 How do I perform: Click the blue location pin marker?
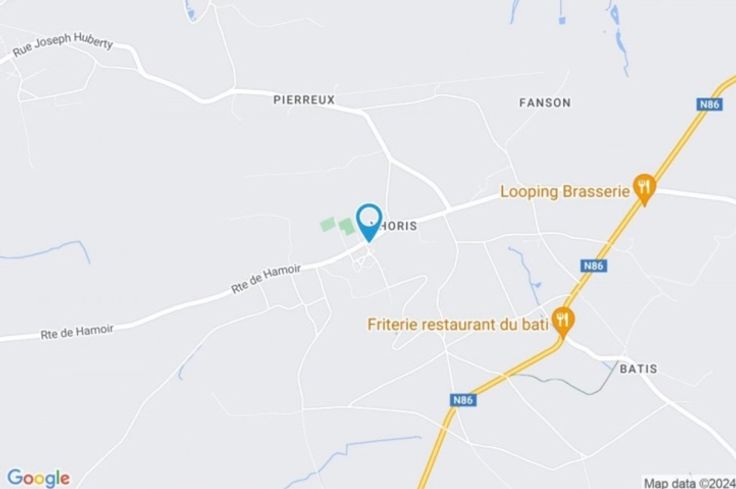coord(369,222)
